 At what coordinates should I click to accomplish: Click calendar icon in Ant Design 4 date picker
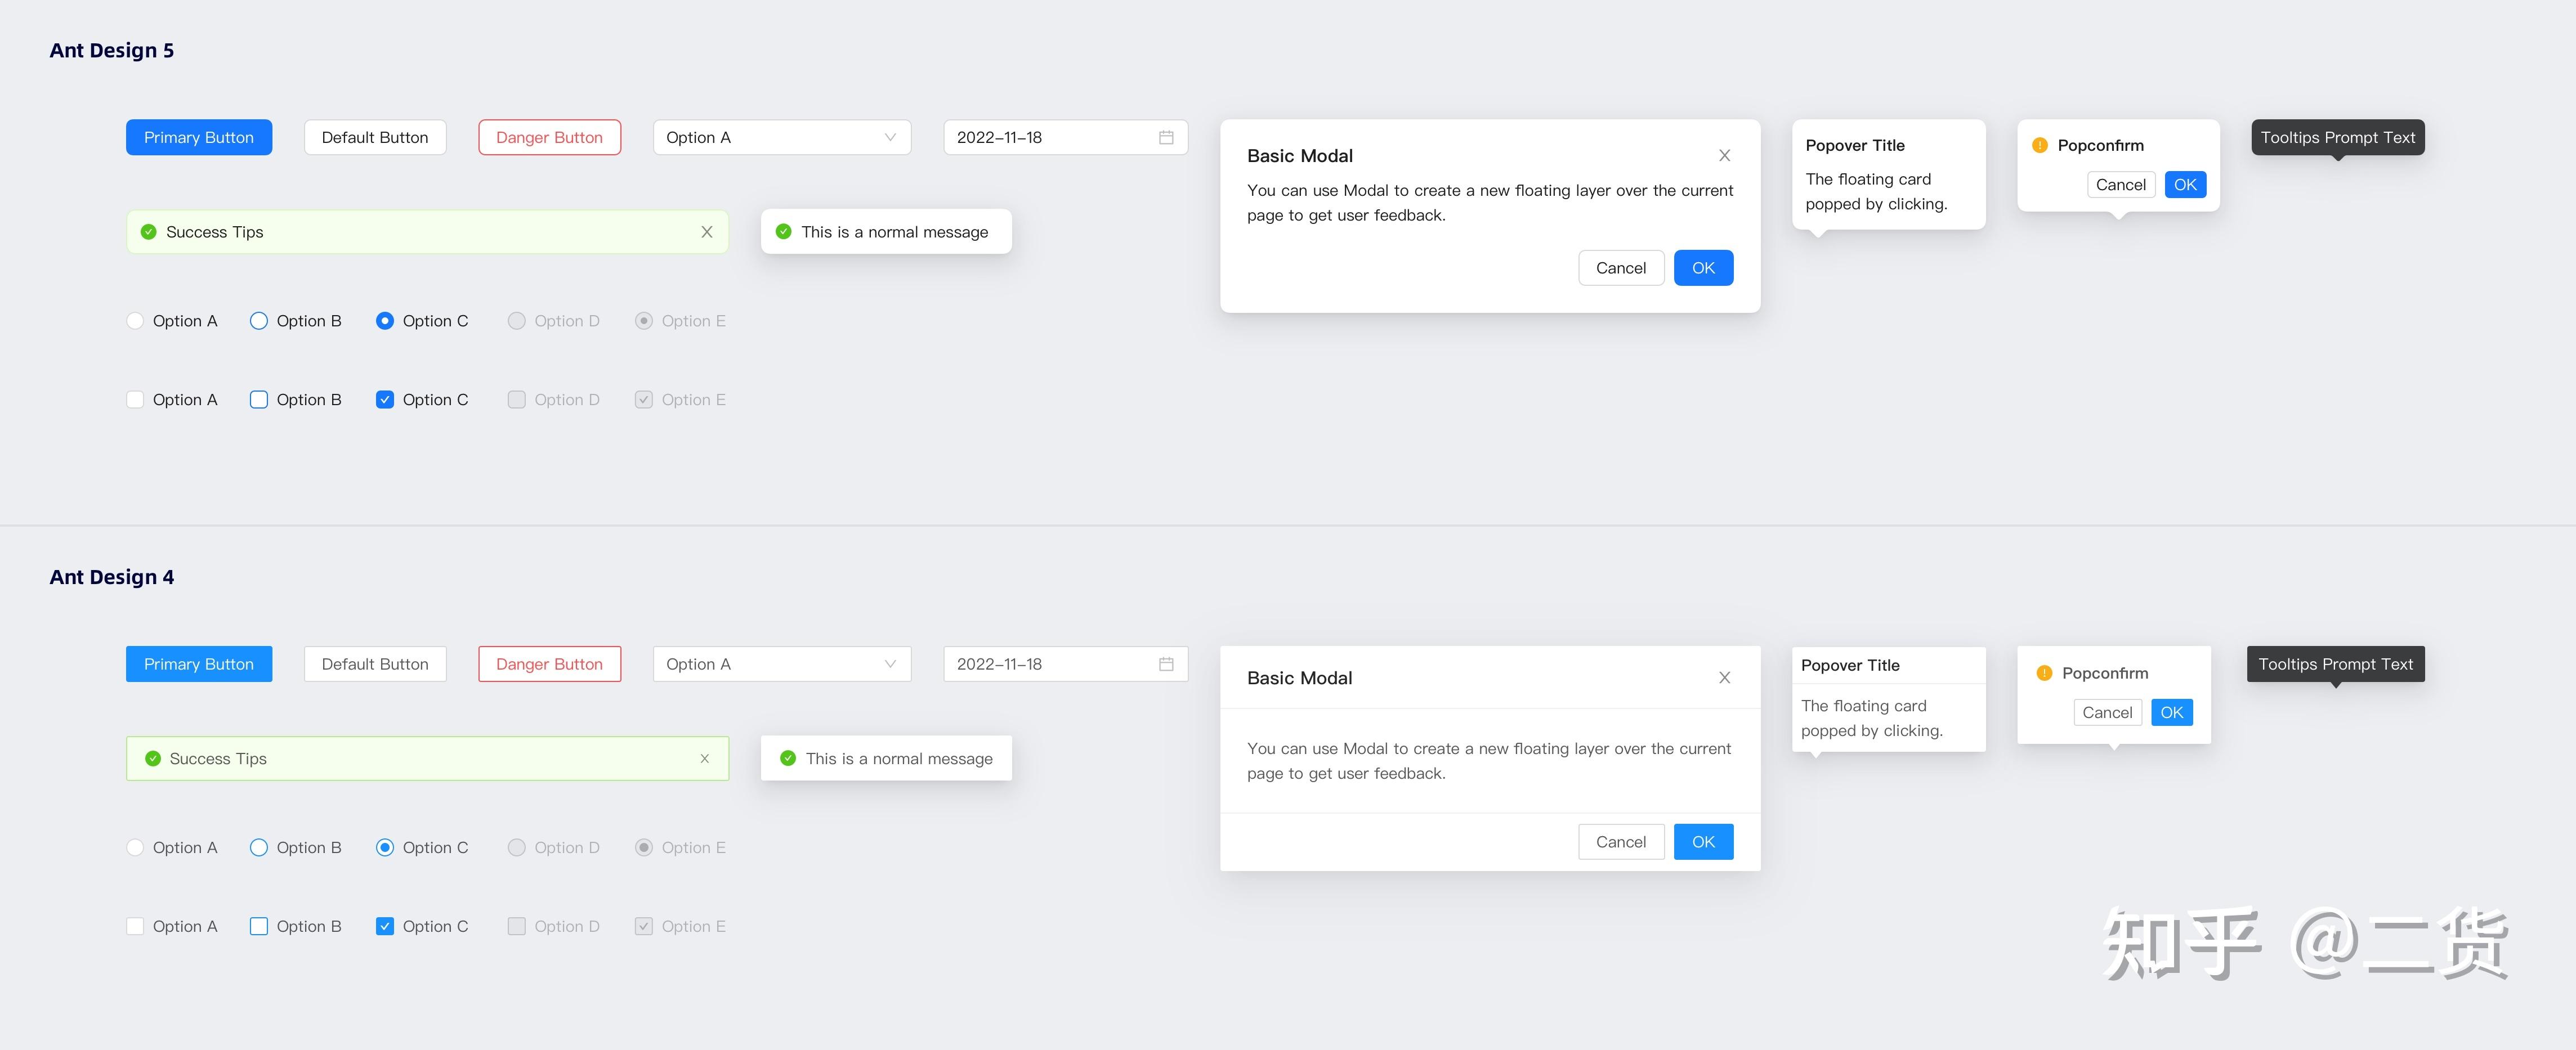coord(1166,664)
